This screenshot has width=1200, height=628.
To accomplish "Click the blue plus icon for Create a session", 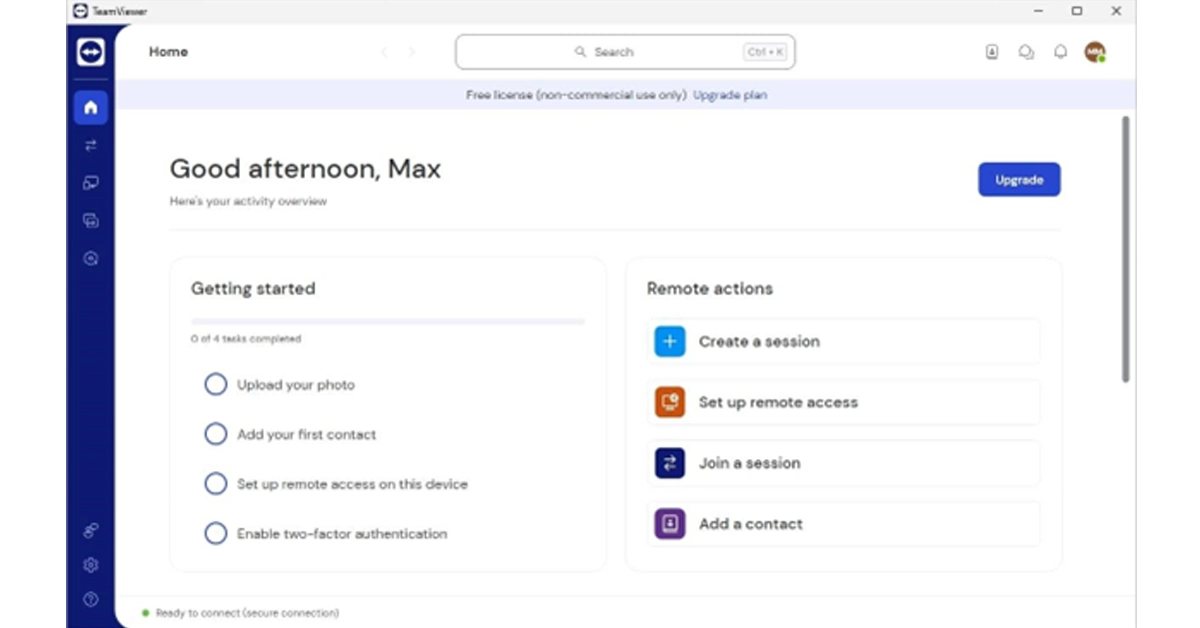I will (x=670, y=341).
